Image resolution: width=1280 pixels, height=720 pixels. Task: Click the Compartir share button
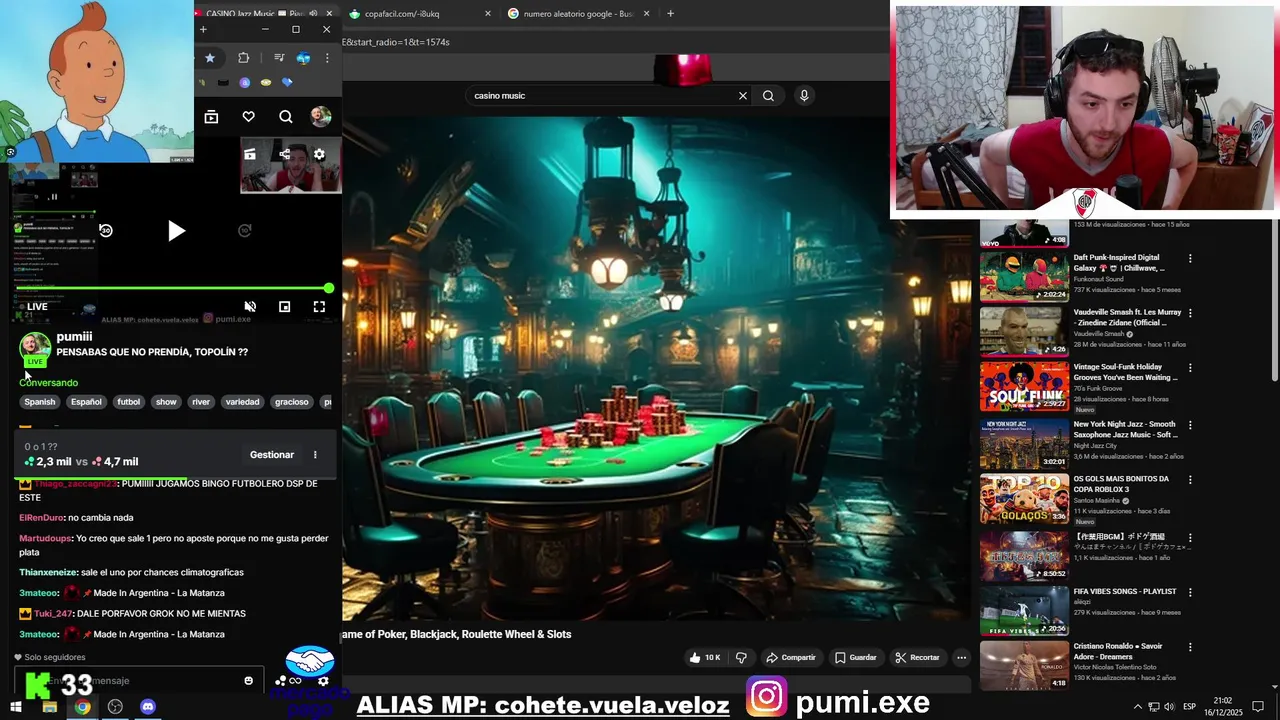[x=790, y=657]
